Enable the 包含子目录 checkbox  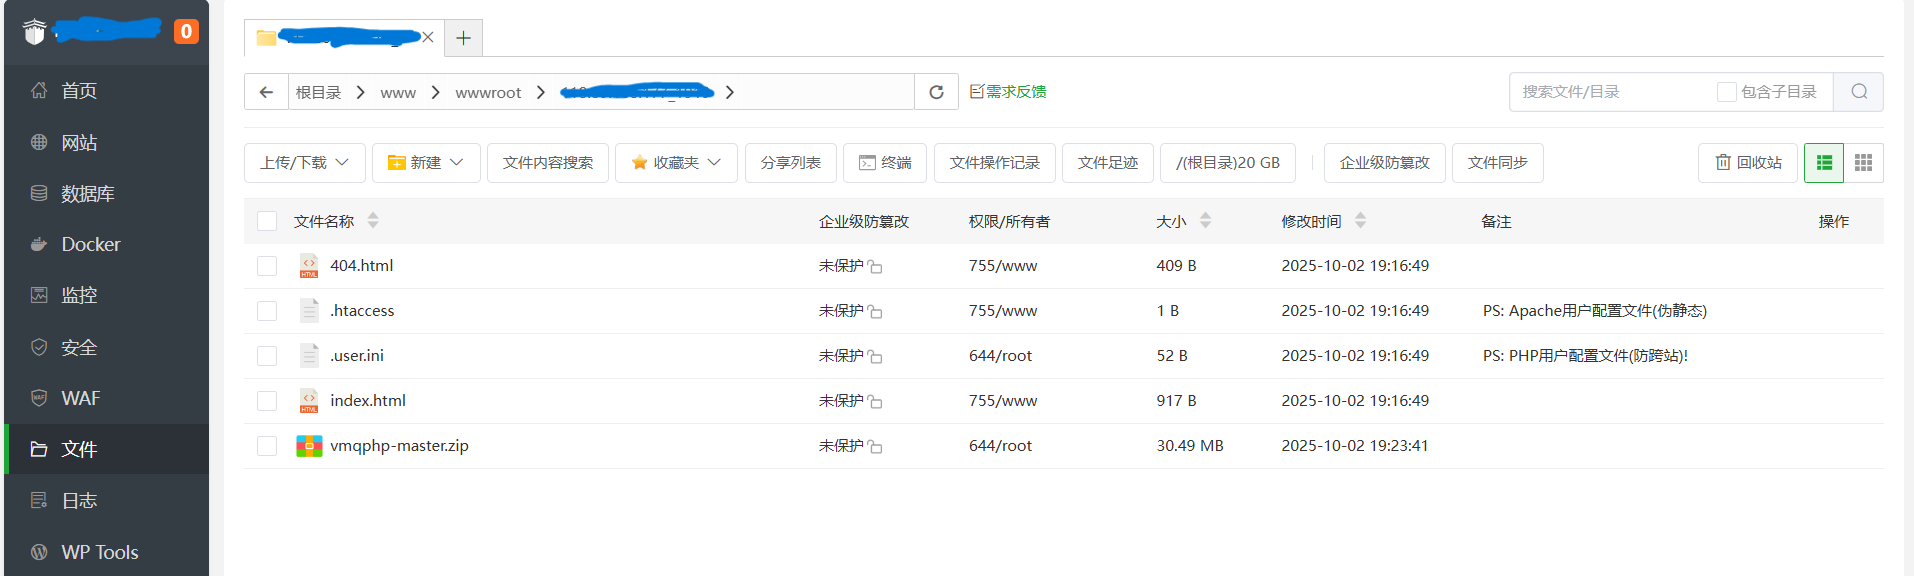(1726, 92)
